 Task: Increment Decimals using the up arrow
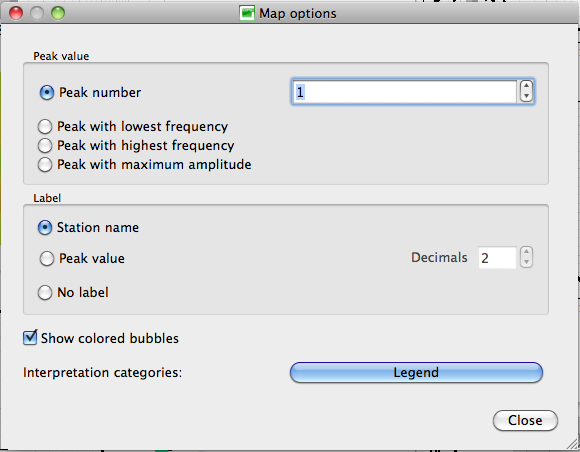[526, 252]
